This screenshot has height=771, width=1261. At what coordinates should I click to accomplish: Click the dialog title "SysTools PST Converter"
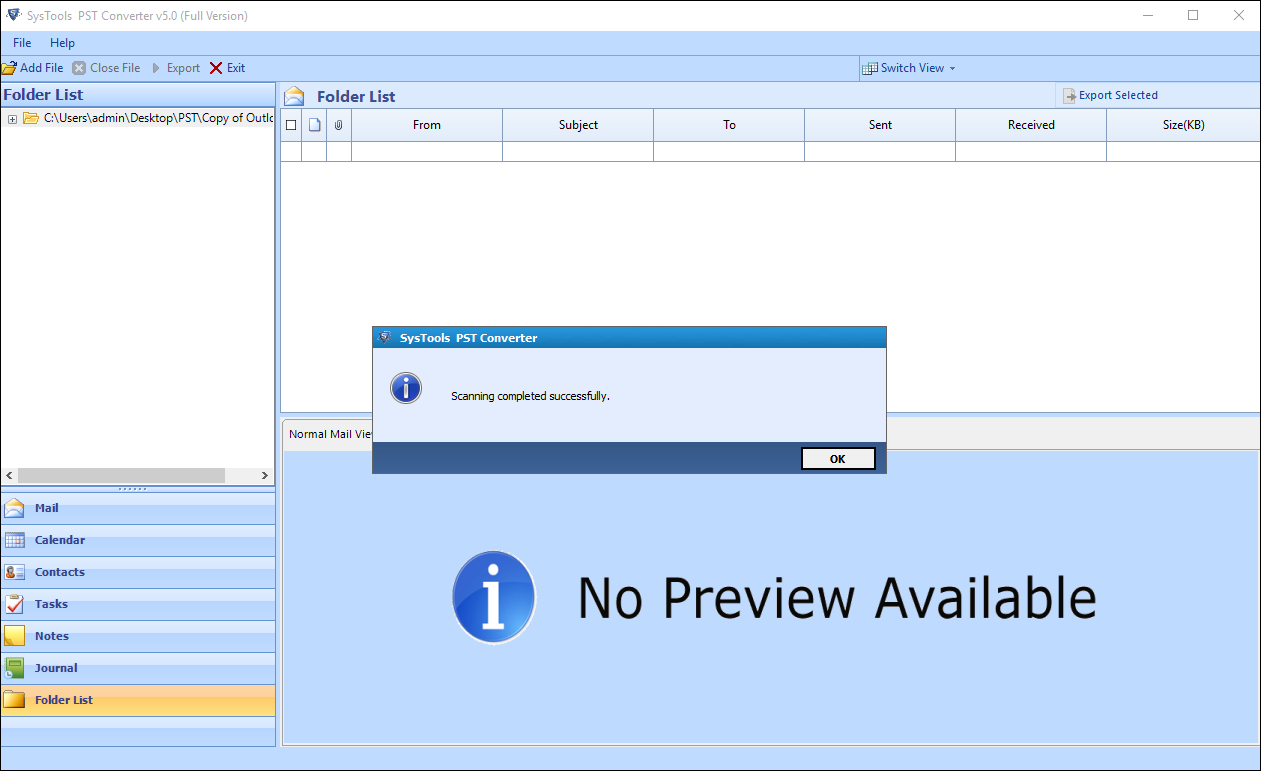click(x=469, y=338)
